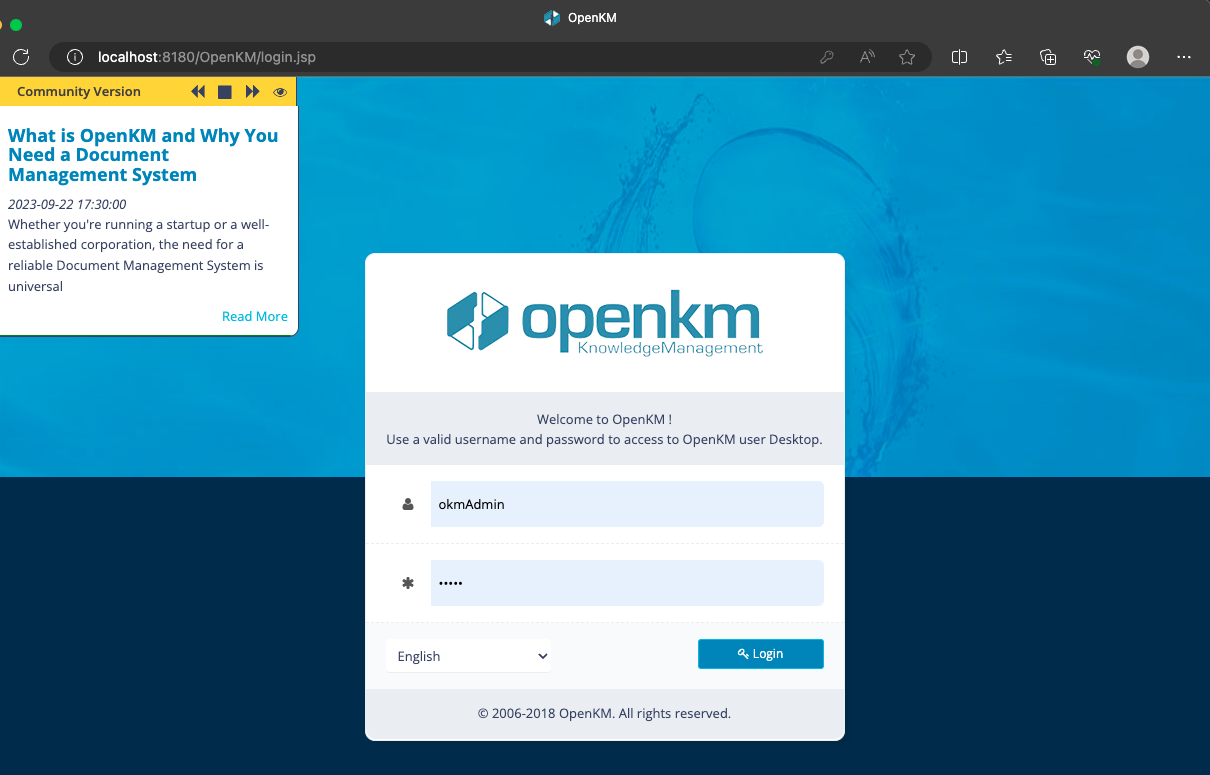
Task: Skip forward to the next news item
Action: pyautogui.click(x=253, y=92)
